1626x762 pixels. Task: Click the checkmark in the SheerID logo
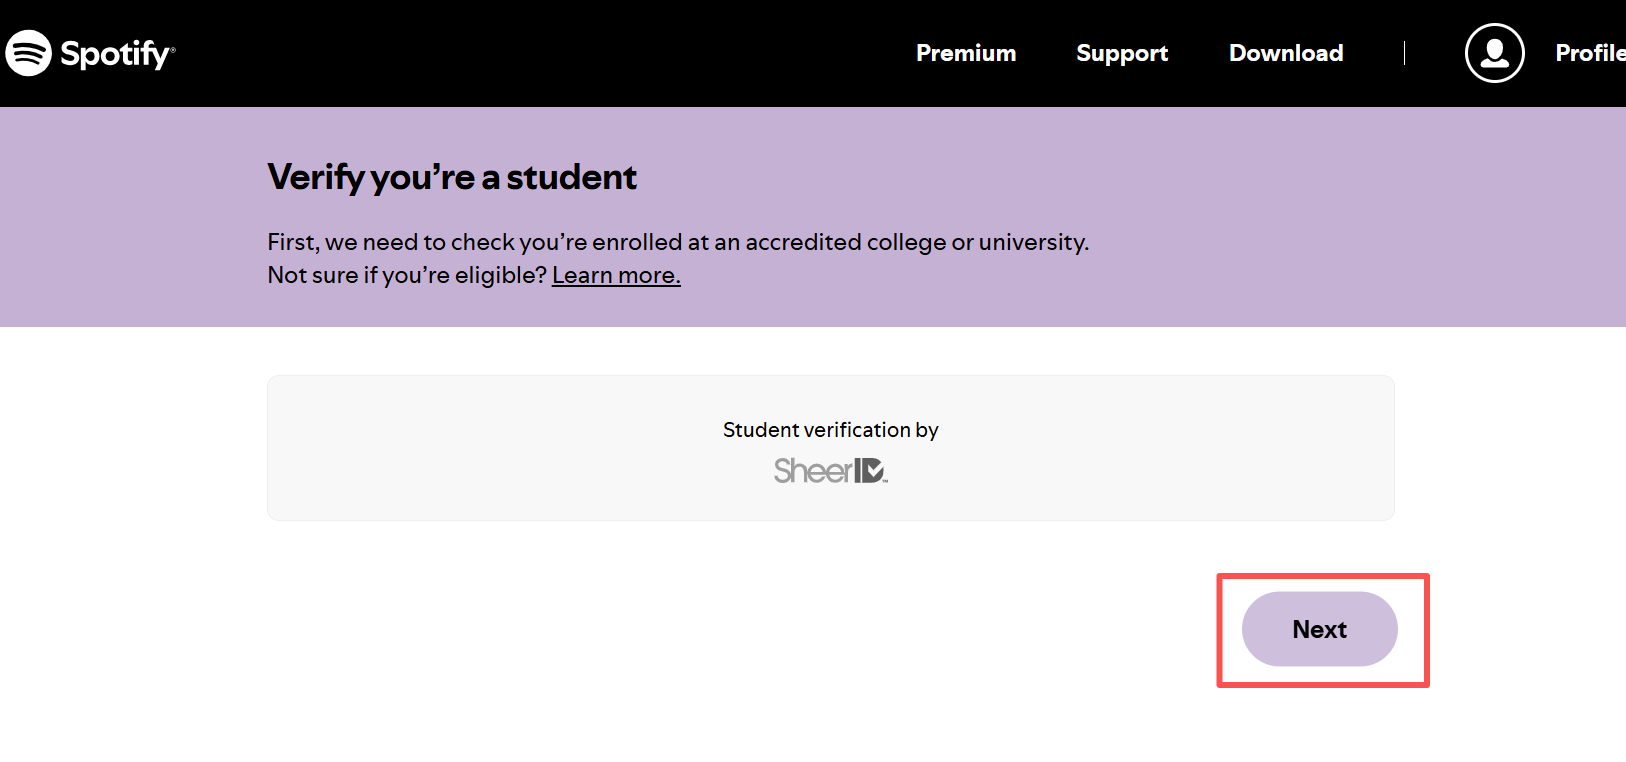coord(874,470)
